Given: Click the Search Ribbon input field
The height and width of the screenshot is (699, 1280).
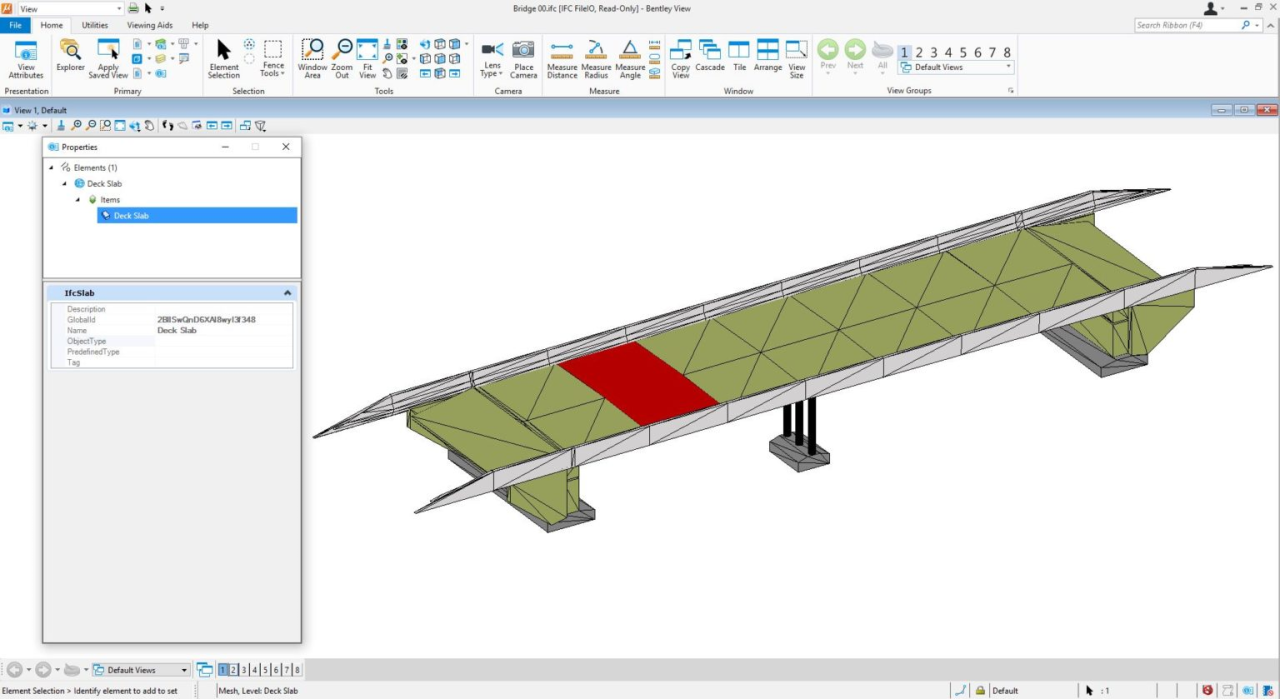Looking at the screenshot, I should 1188,25.
